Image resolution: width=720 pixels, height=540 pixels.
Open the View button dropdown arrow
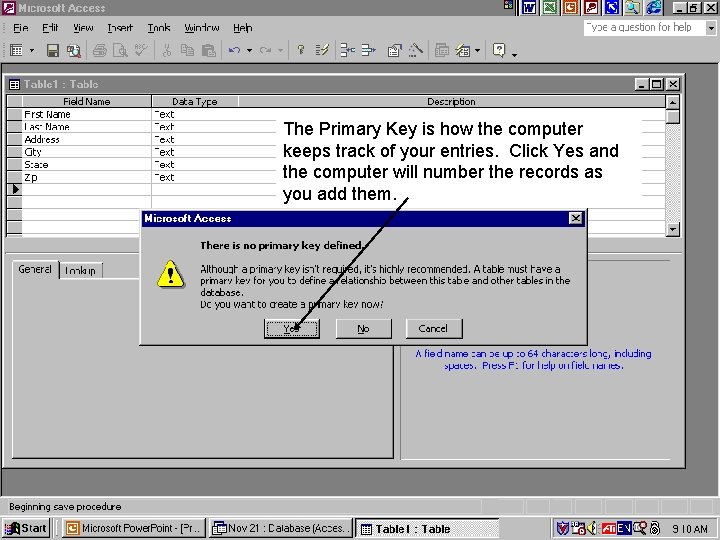[x=32, y=50]
